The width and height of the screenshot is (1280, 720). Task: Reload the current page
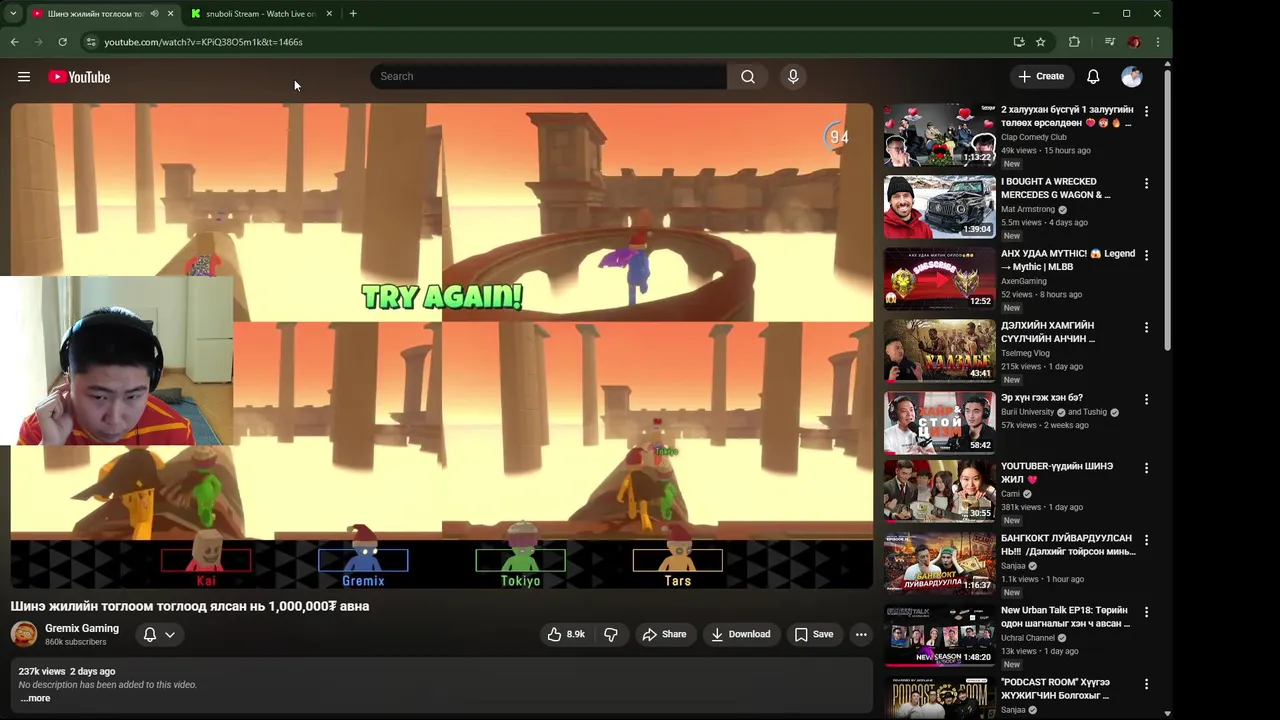tap(63, 42)
